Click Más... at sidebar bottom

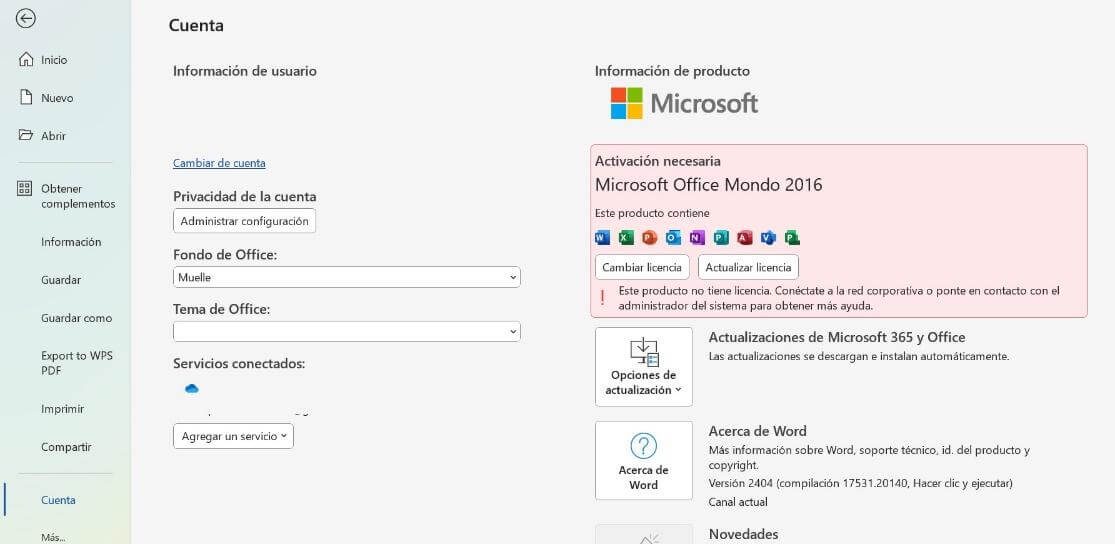(x=53, y=538)
